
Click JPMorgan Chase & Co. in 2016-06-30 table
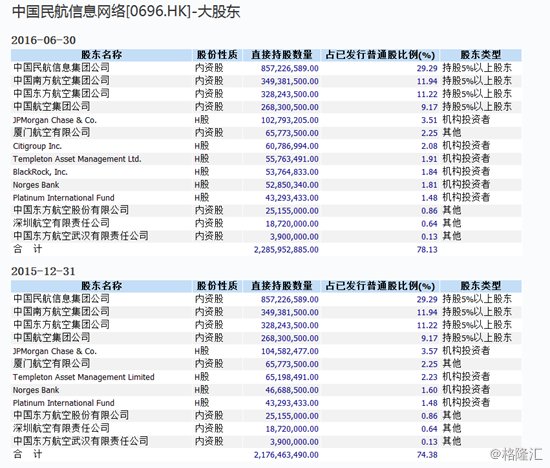pyautogui.click(x=54, y=120)
